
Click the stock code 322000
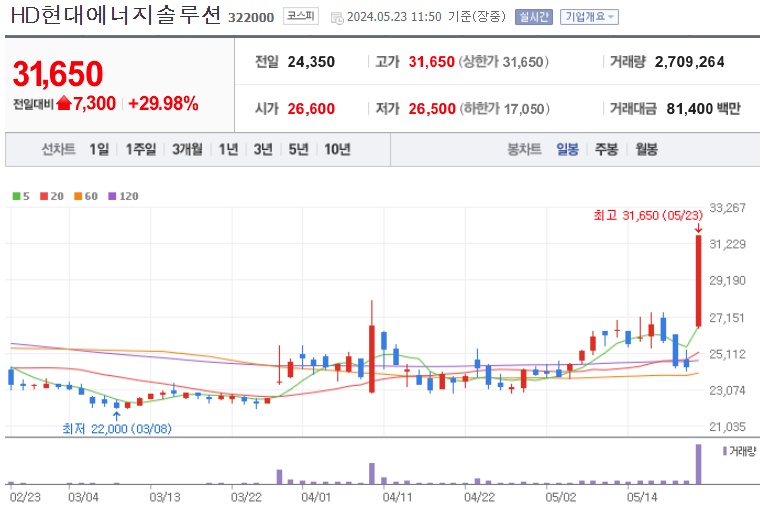[251, 17]
